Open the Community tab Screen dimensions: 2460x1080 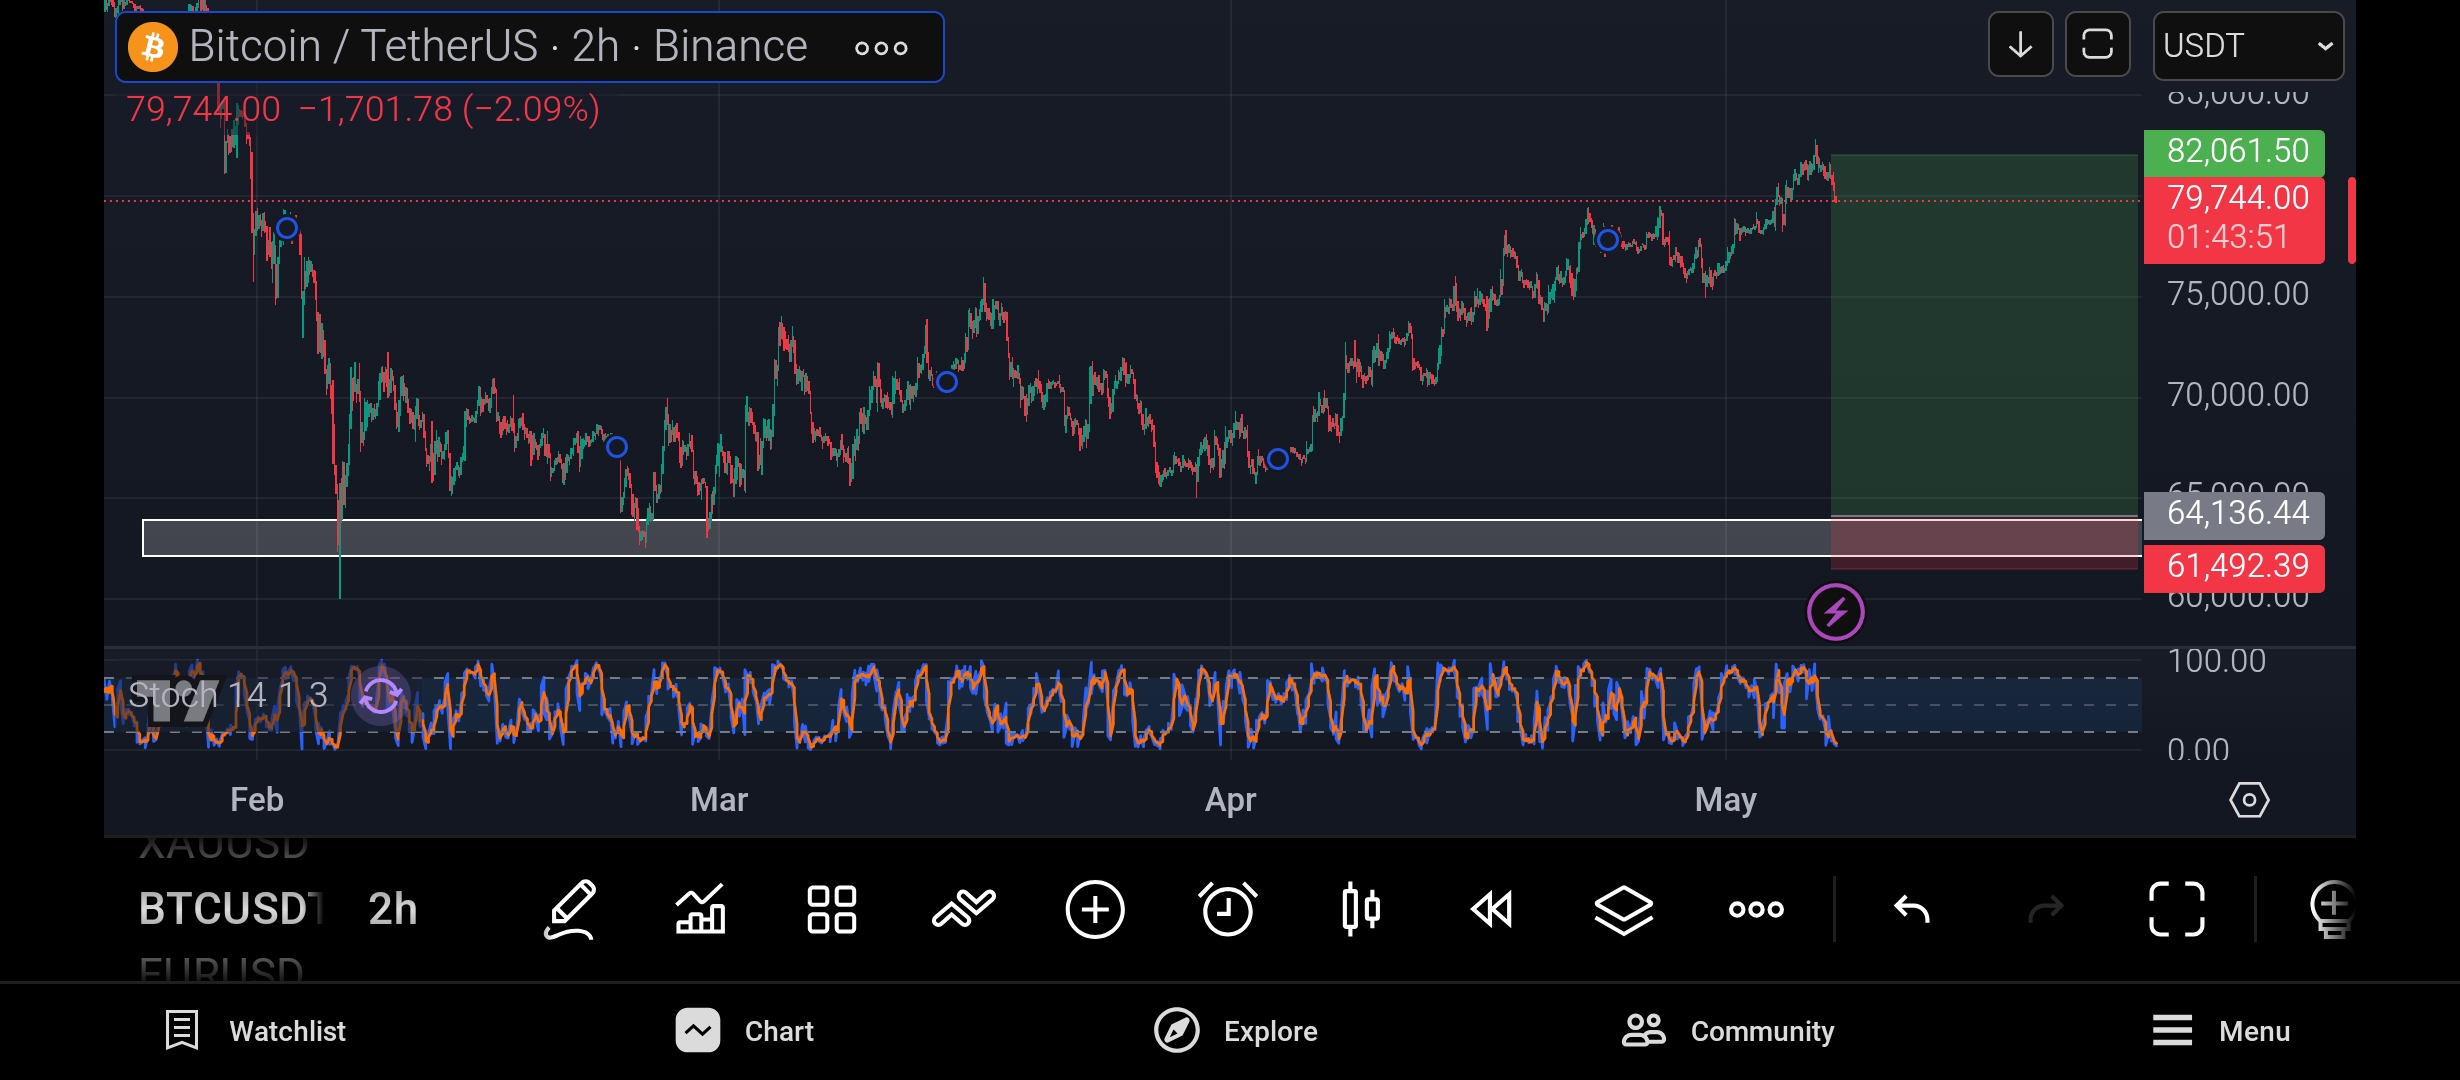click(1728, 1031)
